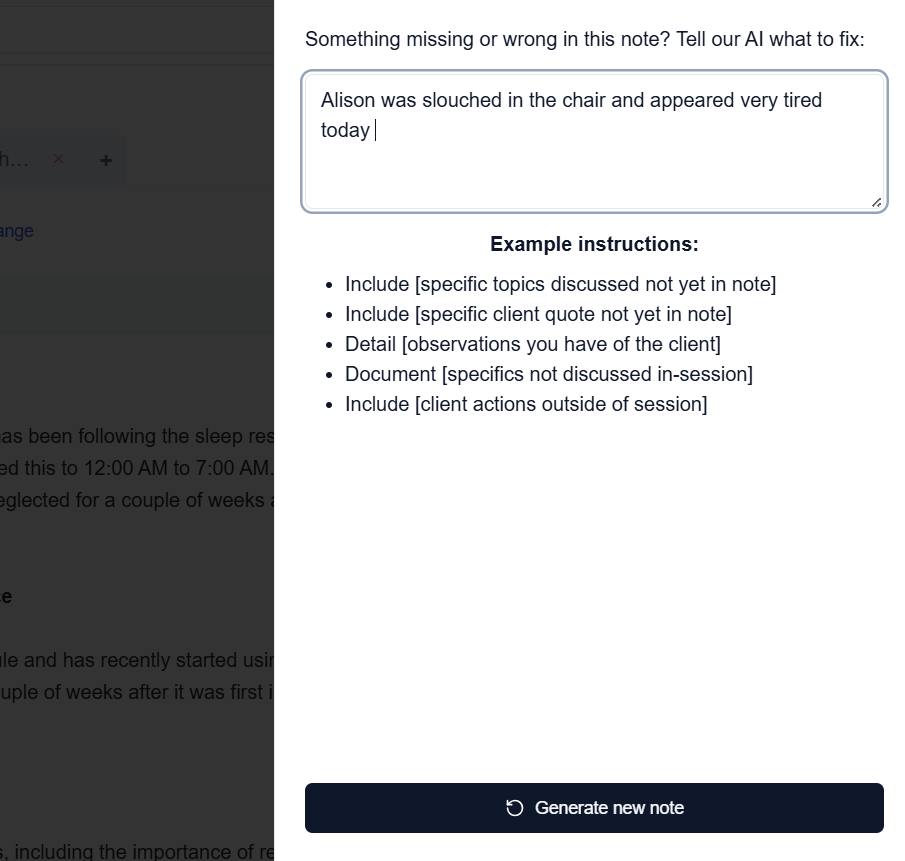Click "Detail [observations you have of the client]"
The image size is (905, 861).
click(532, 344)
